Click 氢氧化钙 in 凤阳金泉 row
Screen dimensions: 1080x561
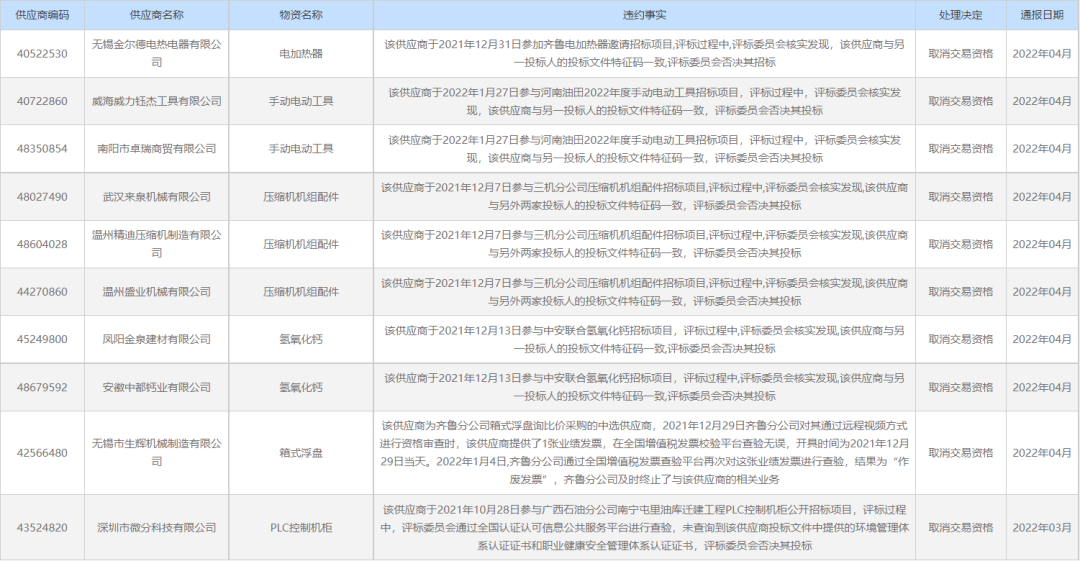click(x=301, y=339)
